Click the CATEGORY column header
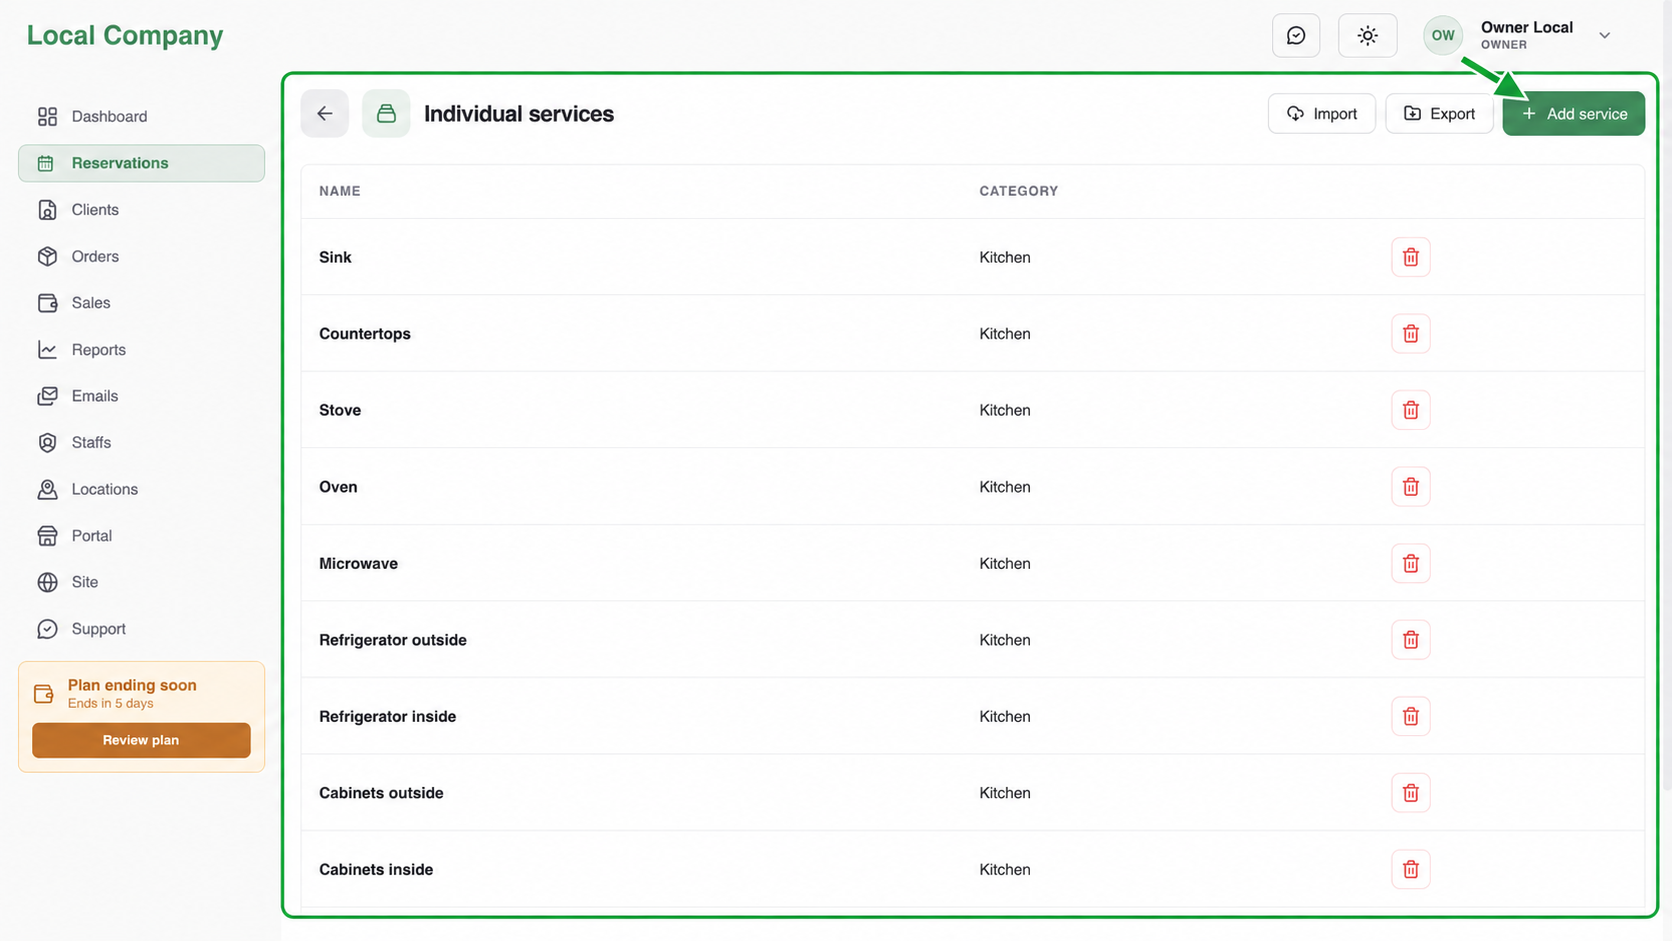 (1018, 191)
